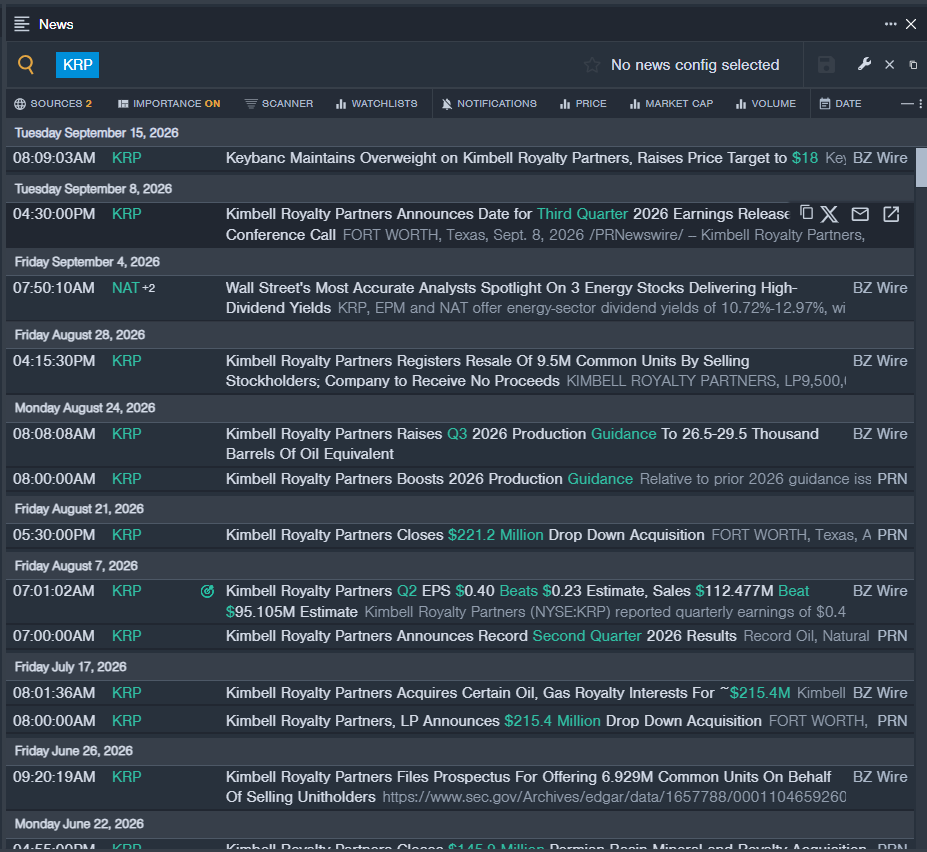Click the hamburger menu icon next to News
This screenshot has width=927, height=852.
point(22,24)
